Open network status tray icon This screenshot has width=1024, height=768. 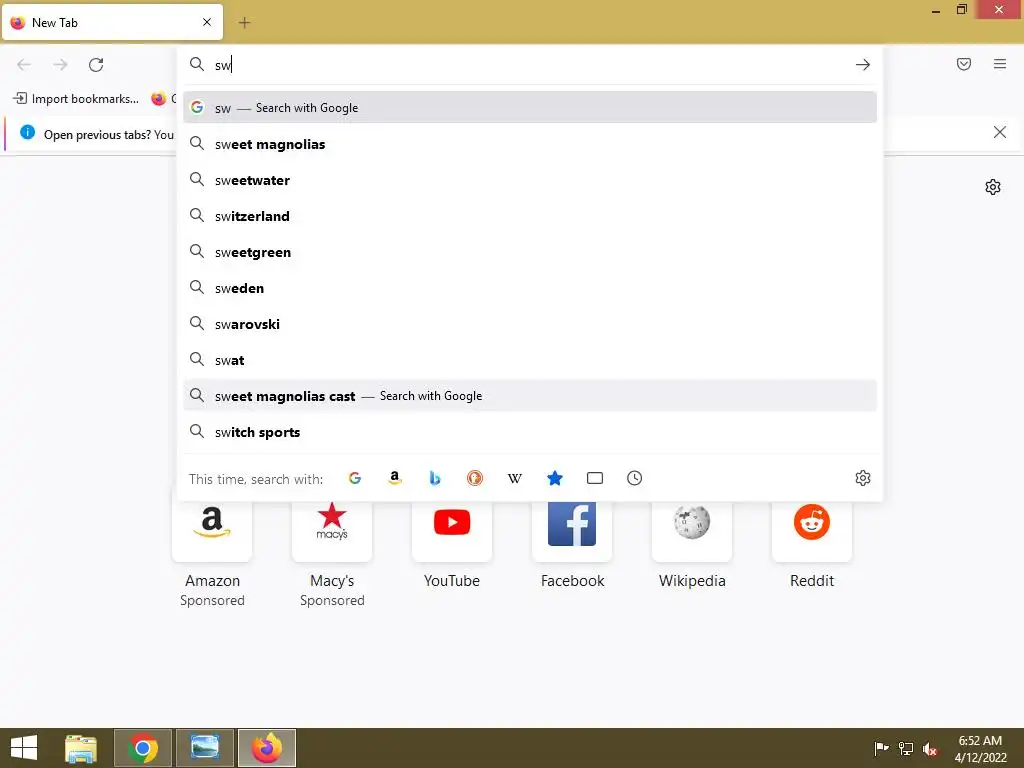click(x=906, y=748)
